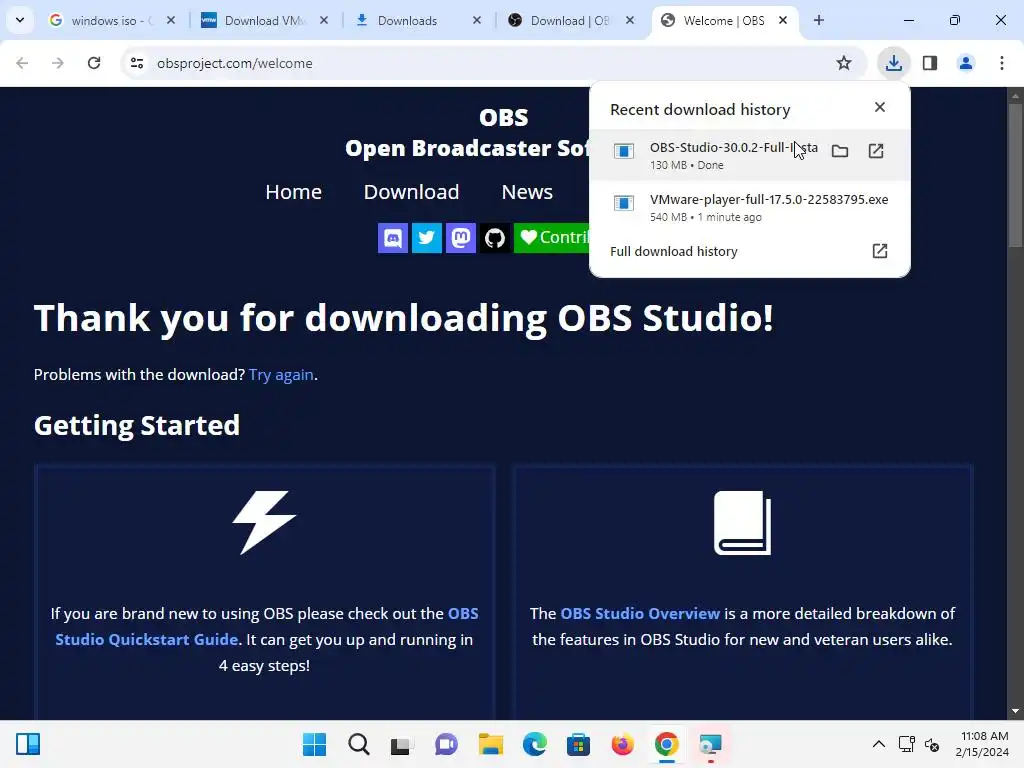The image size is (1024, 768).
Task: Open full download history external icon
Action: pos(880,251)
